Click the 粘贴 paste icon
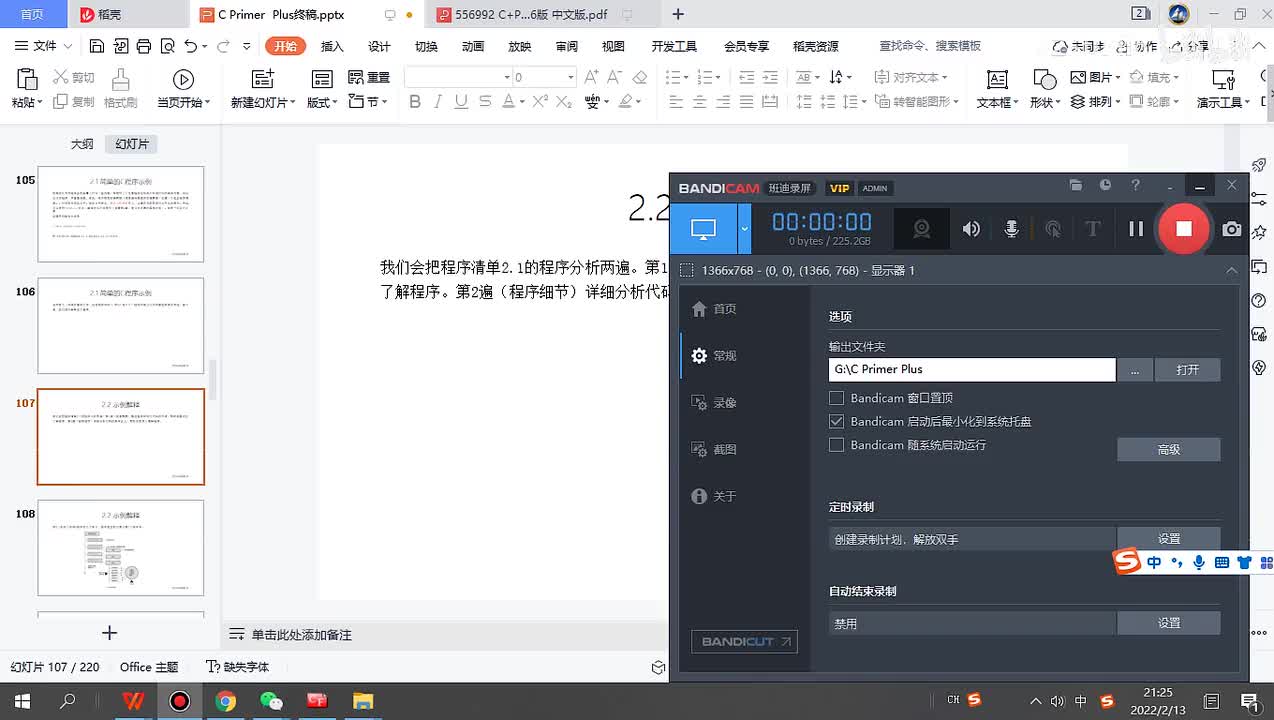The width and height of the screenshot is (1274, 720). pos(26,80)
